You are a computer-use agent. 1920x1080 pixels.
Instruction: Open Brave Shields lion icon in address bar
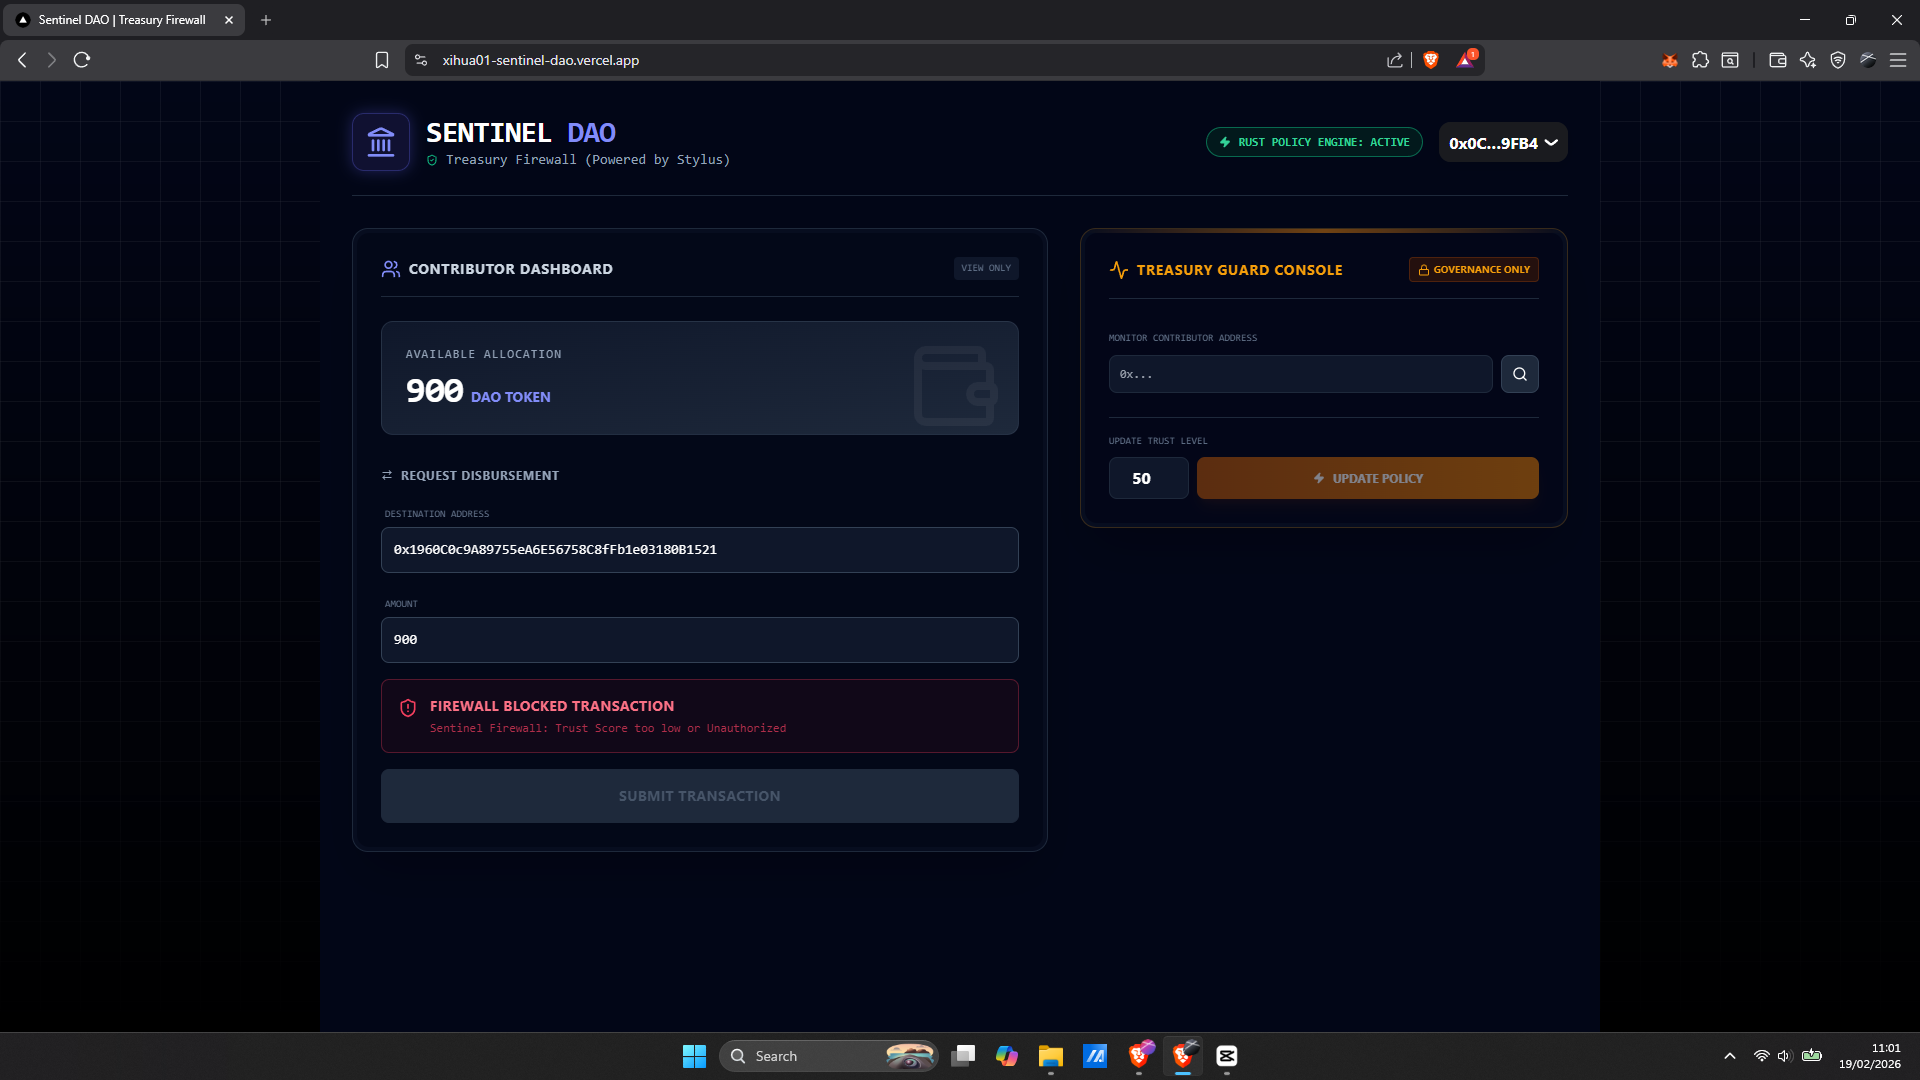coord(1431,60)
